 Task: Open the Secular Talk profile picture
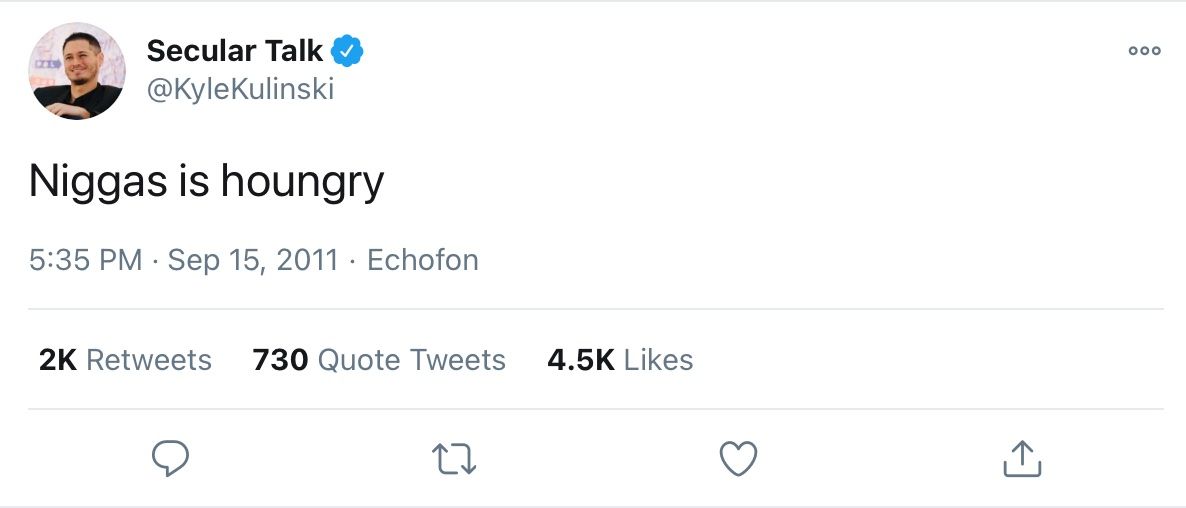pyautogui.click(x=77, y=71)
